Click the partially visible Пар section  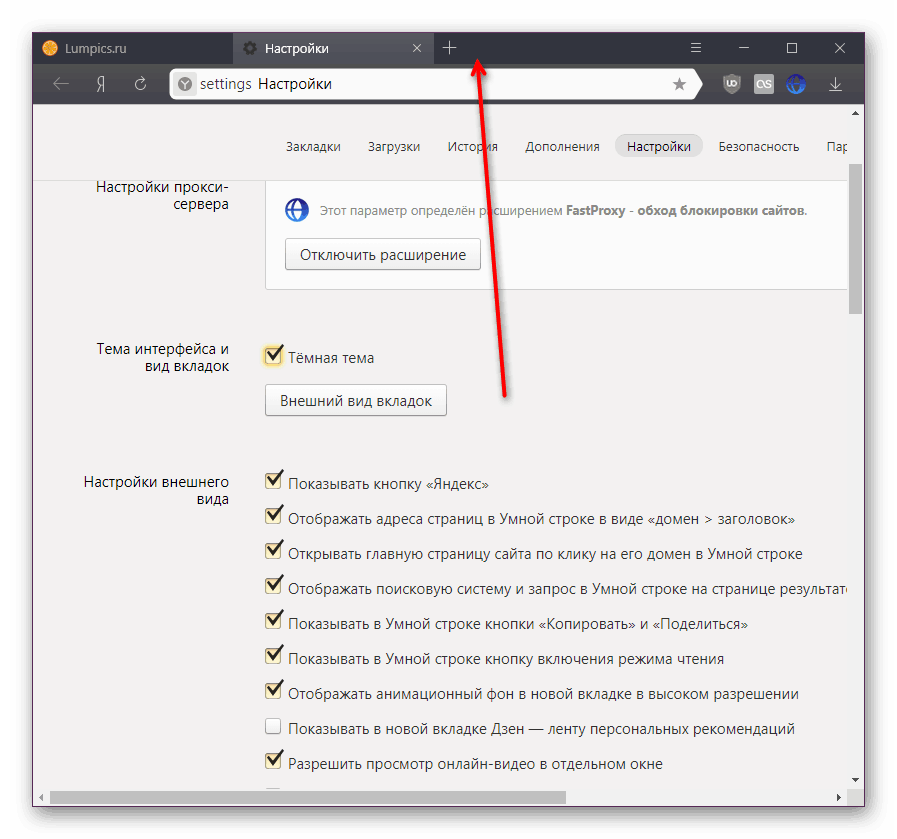tap(836, 146)
